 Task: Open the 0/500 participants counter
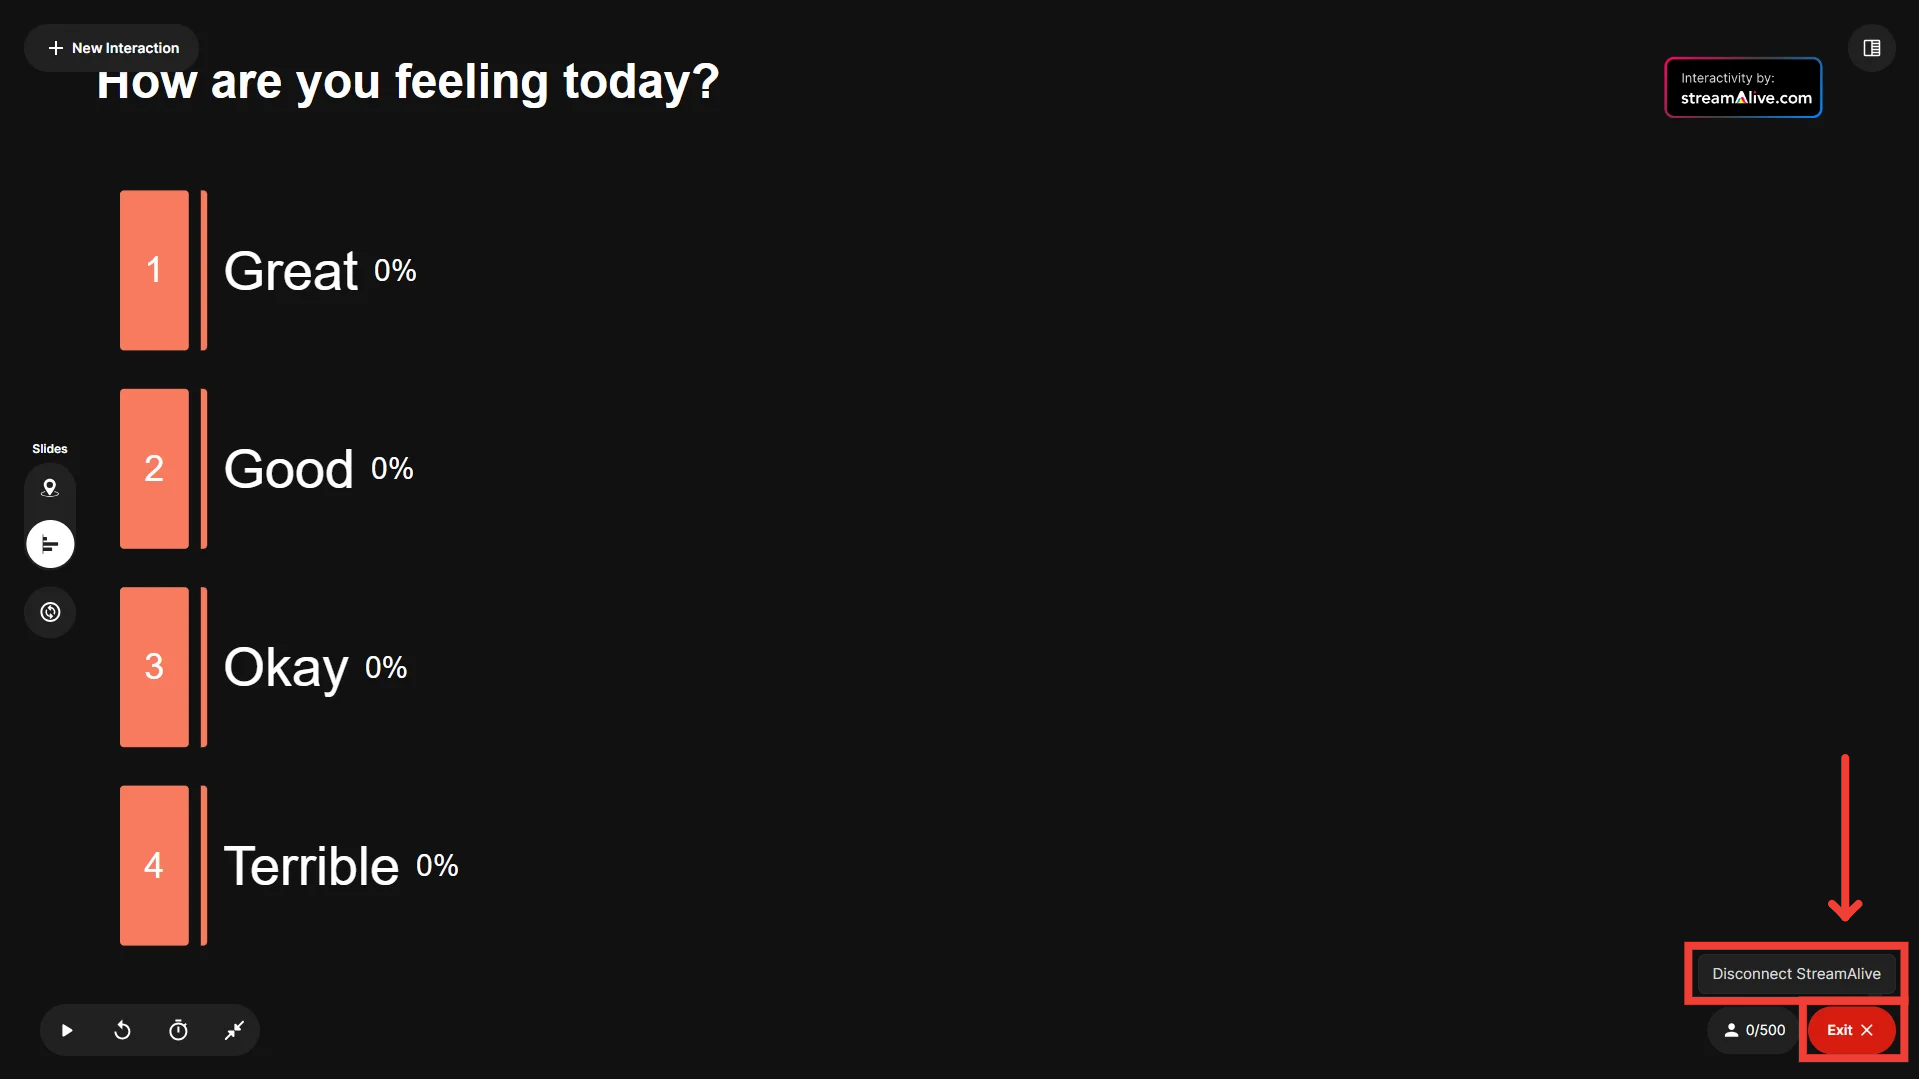(1754, 1030)
